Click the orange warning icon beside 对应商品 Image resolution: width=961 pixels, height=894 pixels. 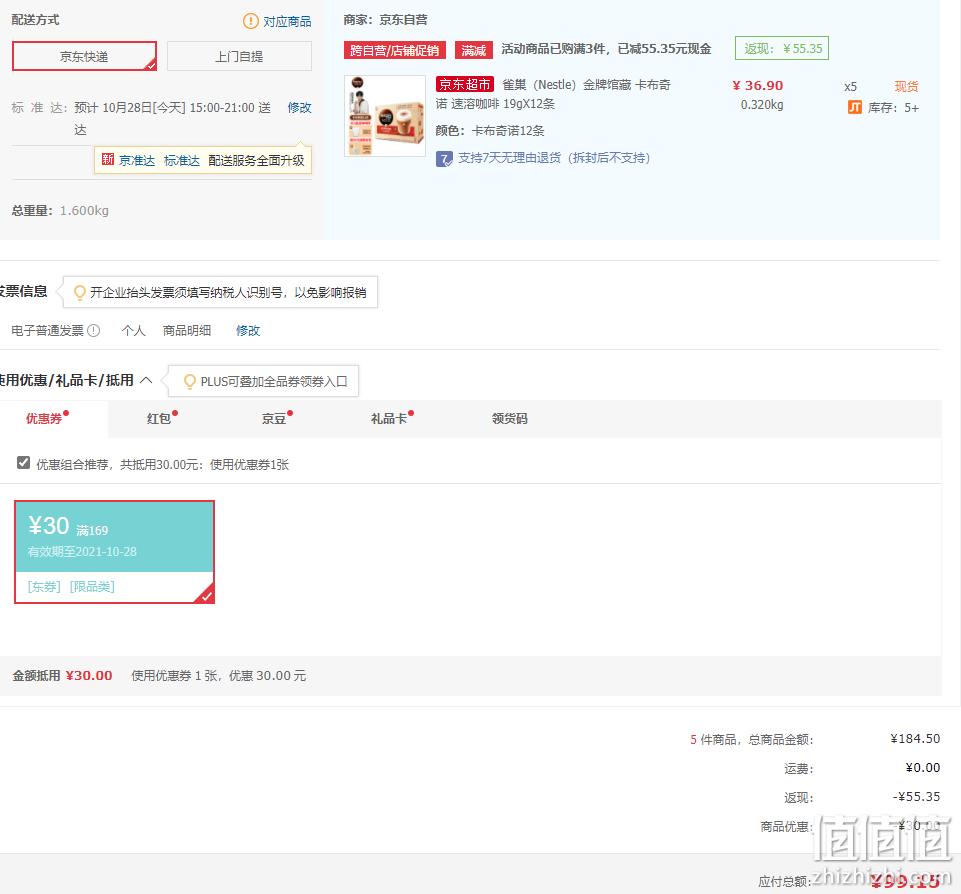tap(251, 21)
